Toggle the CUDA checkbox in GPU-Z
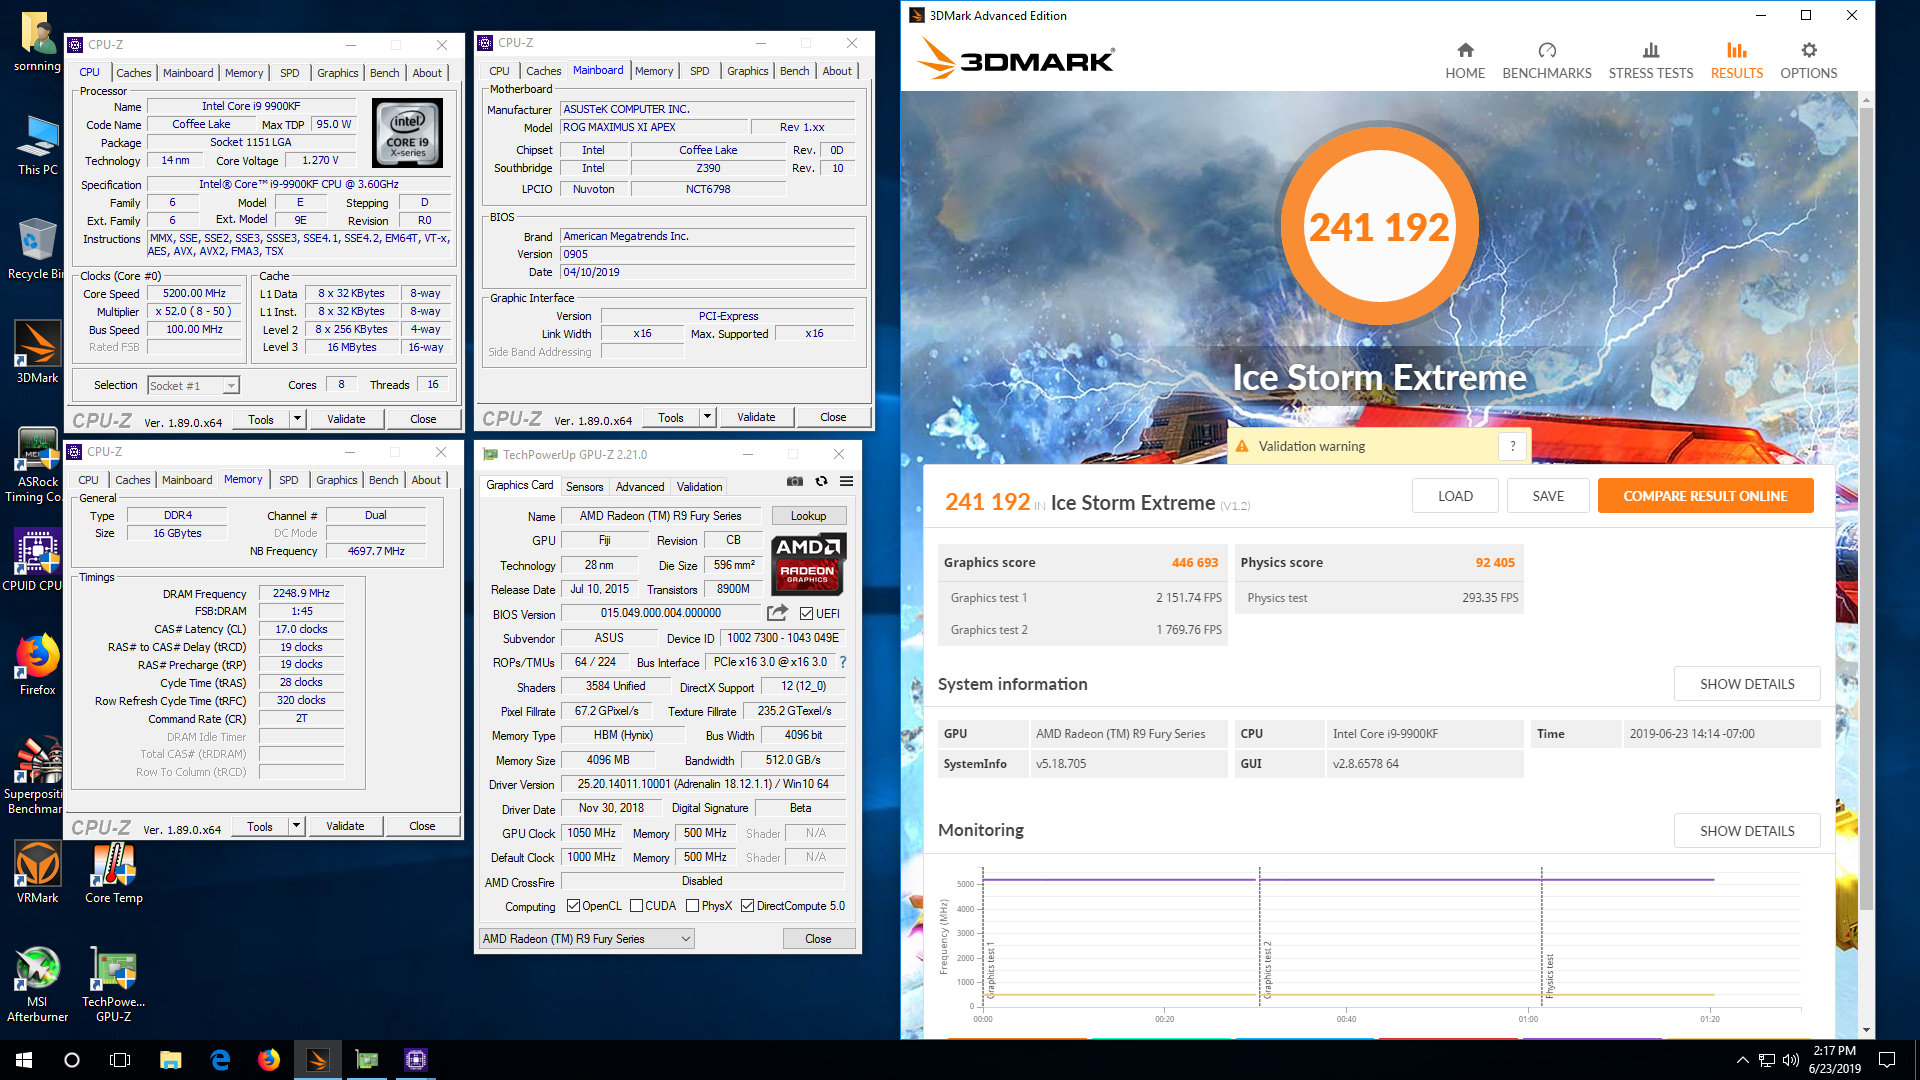Image resolution: width=1920 pixels, height=1080 pixels. 636,906
